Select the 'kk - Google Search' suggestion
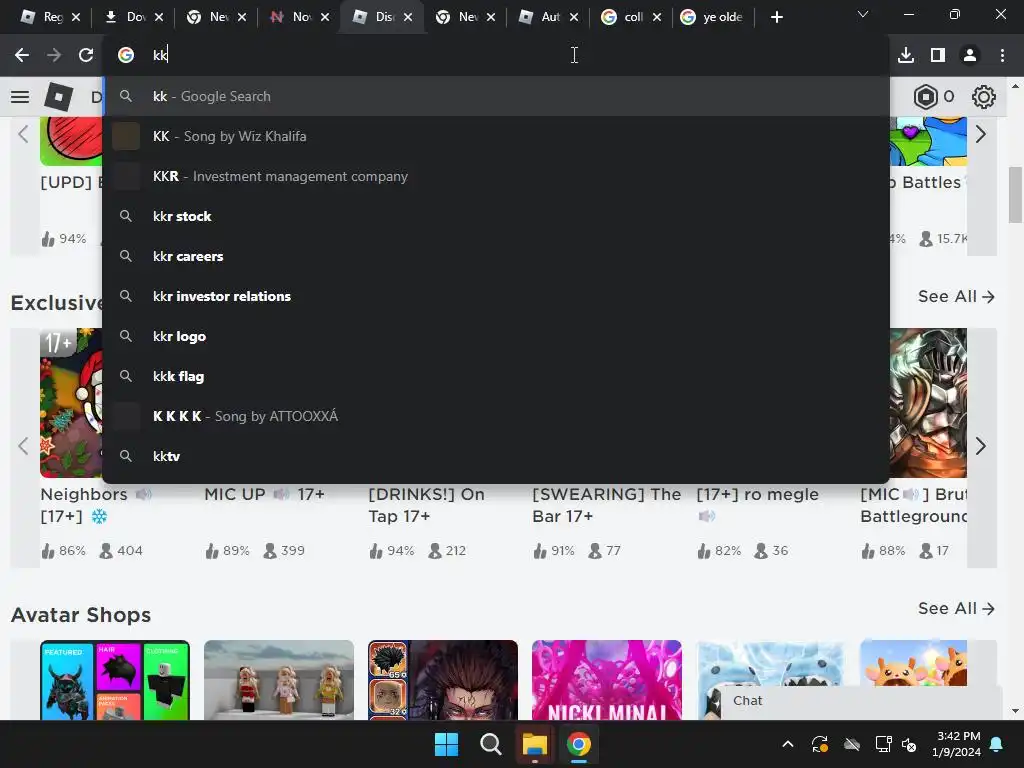Viewport: 1024px width, 768px height. point(496,97)
